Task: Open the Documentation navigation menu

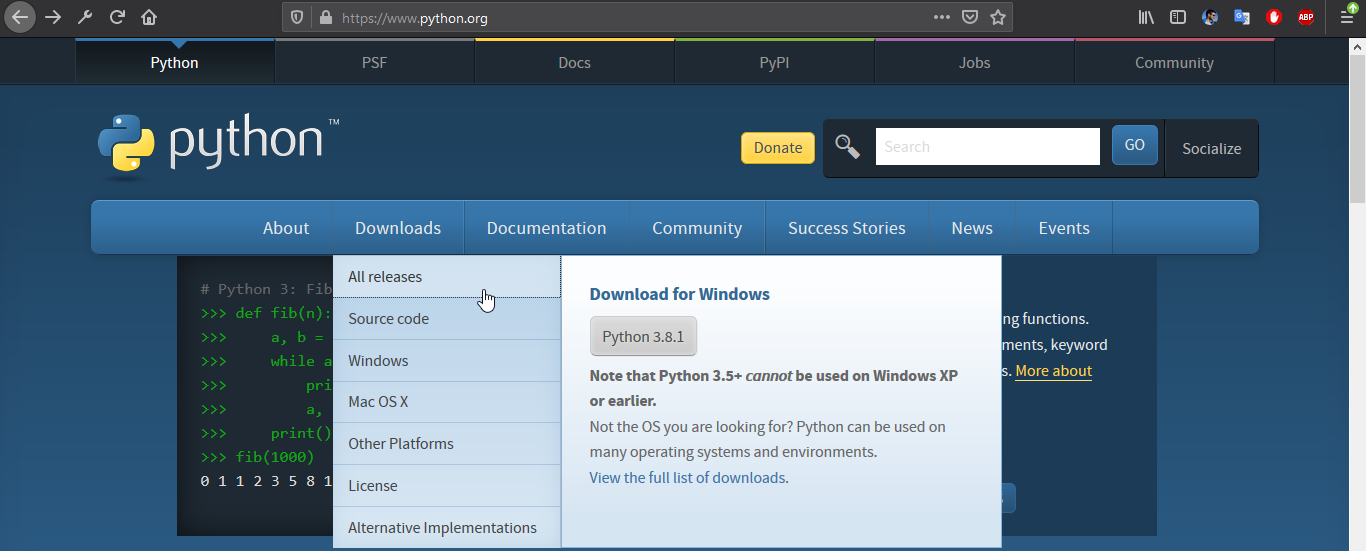Action: 547,228
